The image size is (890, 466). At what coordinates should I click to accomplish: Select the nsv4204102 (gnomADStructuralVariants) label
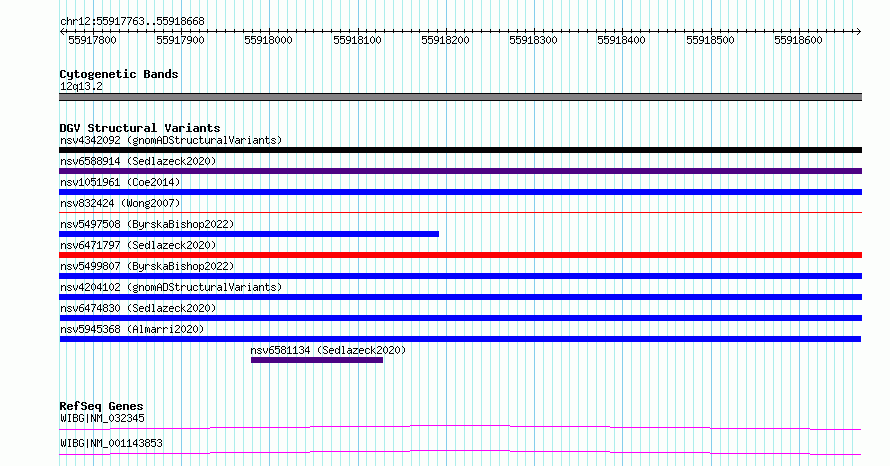coord(171,287)
